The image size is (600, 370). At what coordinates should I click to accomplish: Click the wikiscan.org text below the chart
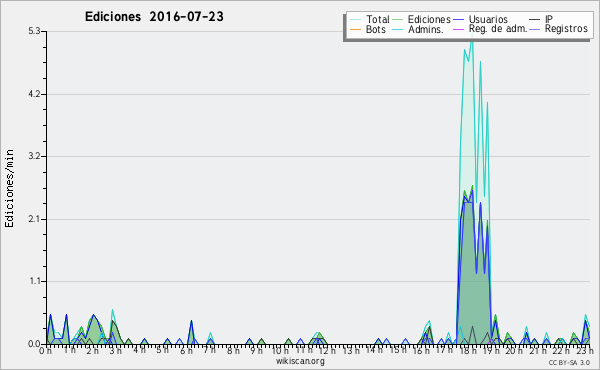[x=300, y=361]
